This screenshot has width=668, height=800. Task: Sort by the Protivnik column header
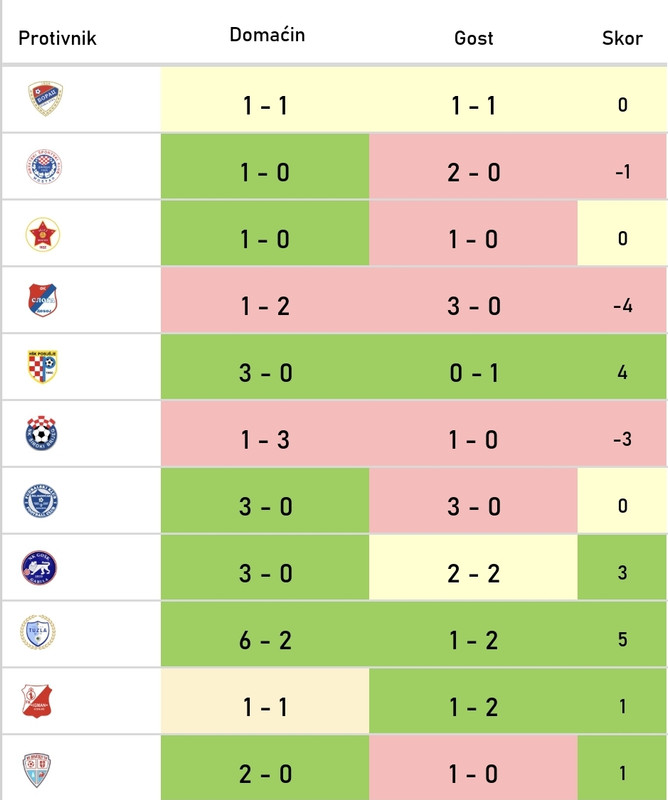tap(57, 38)
